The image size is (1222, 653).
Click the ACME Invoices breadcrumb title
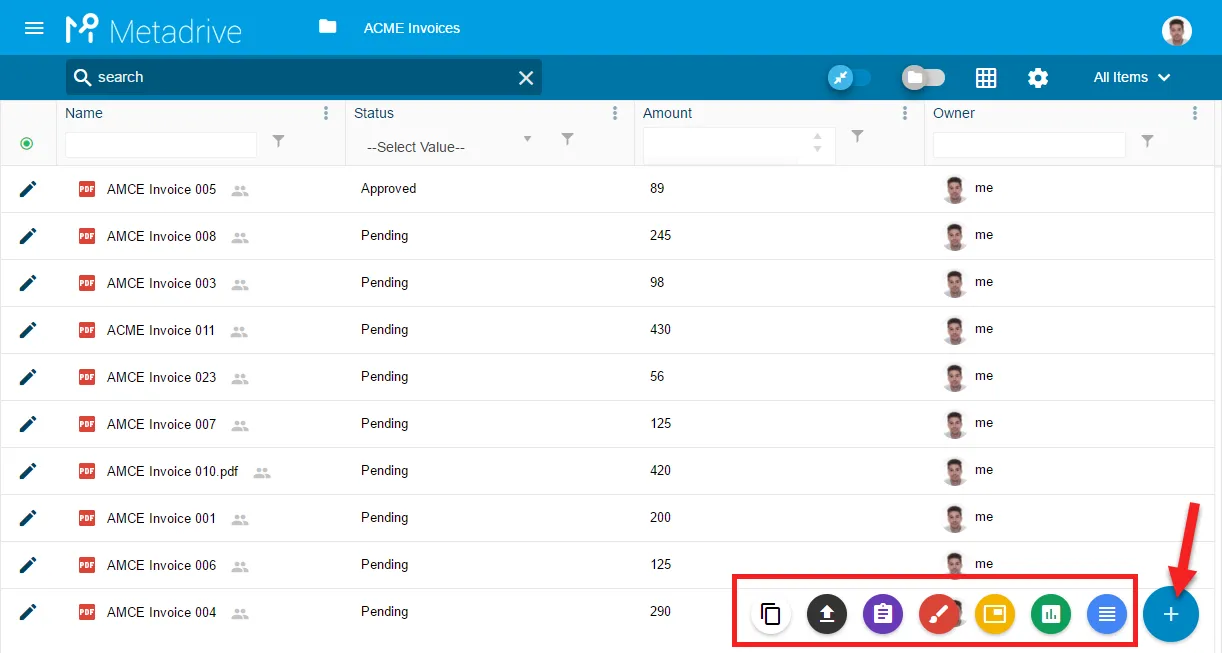coord(412,28)
